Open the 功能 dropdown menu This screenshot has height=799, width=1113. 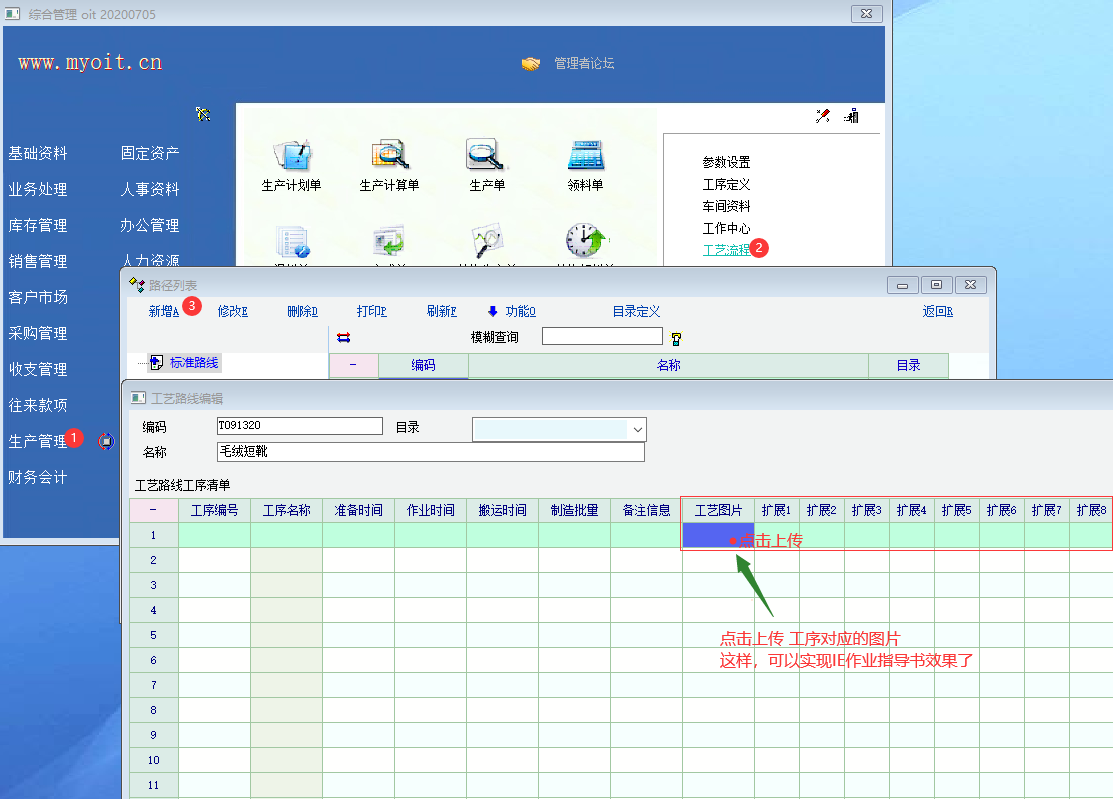[x=512, y=311]
